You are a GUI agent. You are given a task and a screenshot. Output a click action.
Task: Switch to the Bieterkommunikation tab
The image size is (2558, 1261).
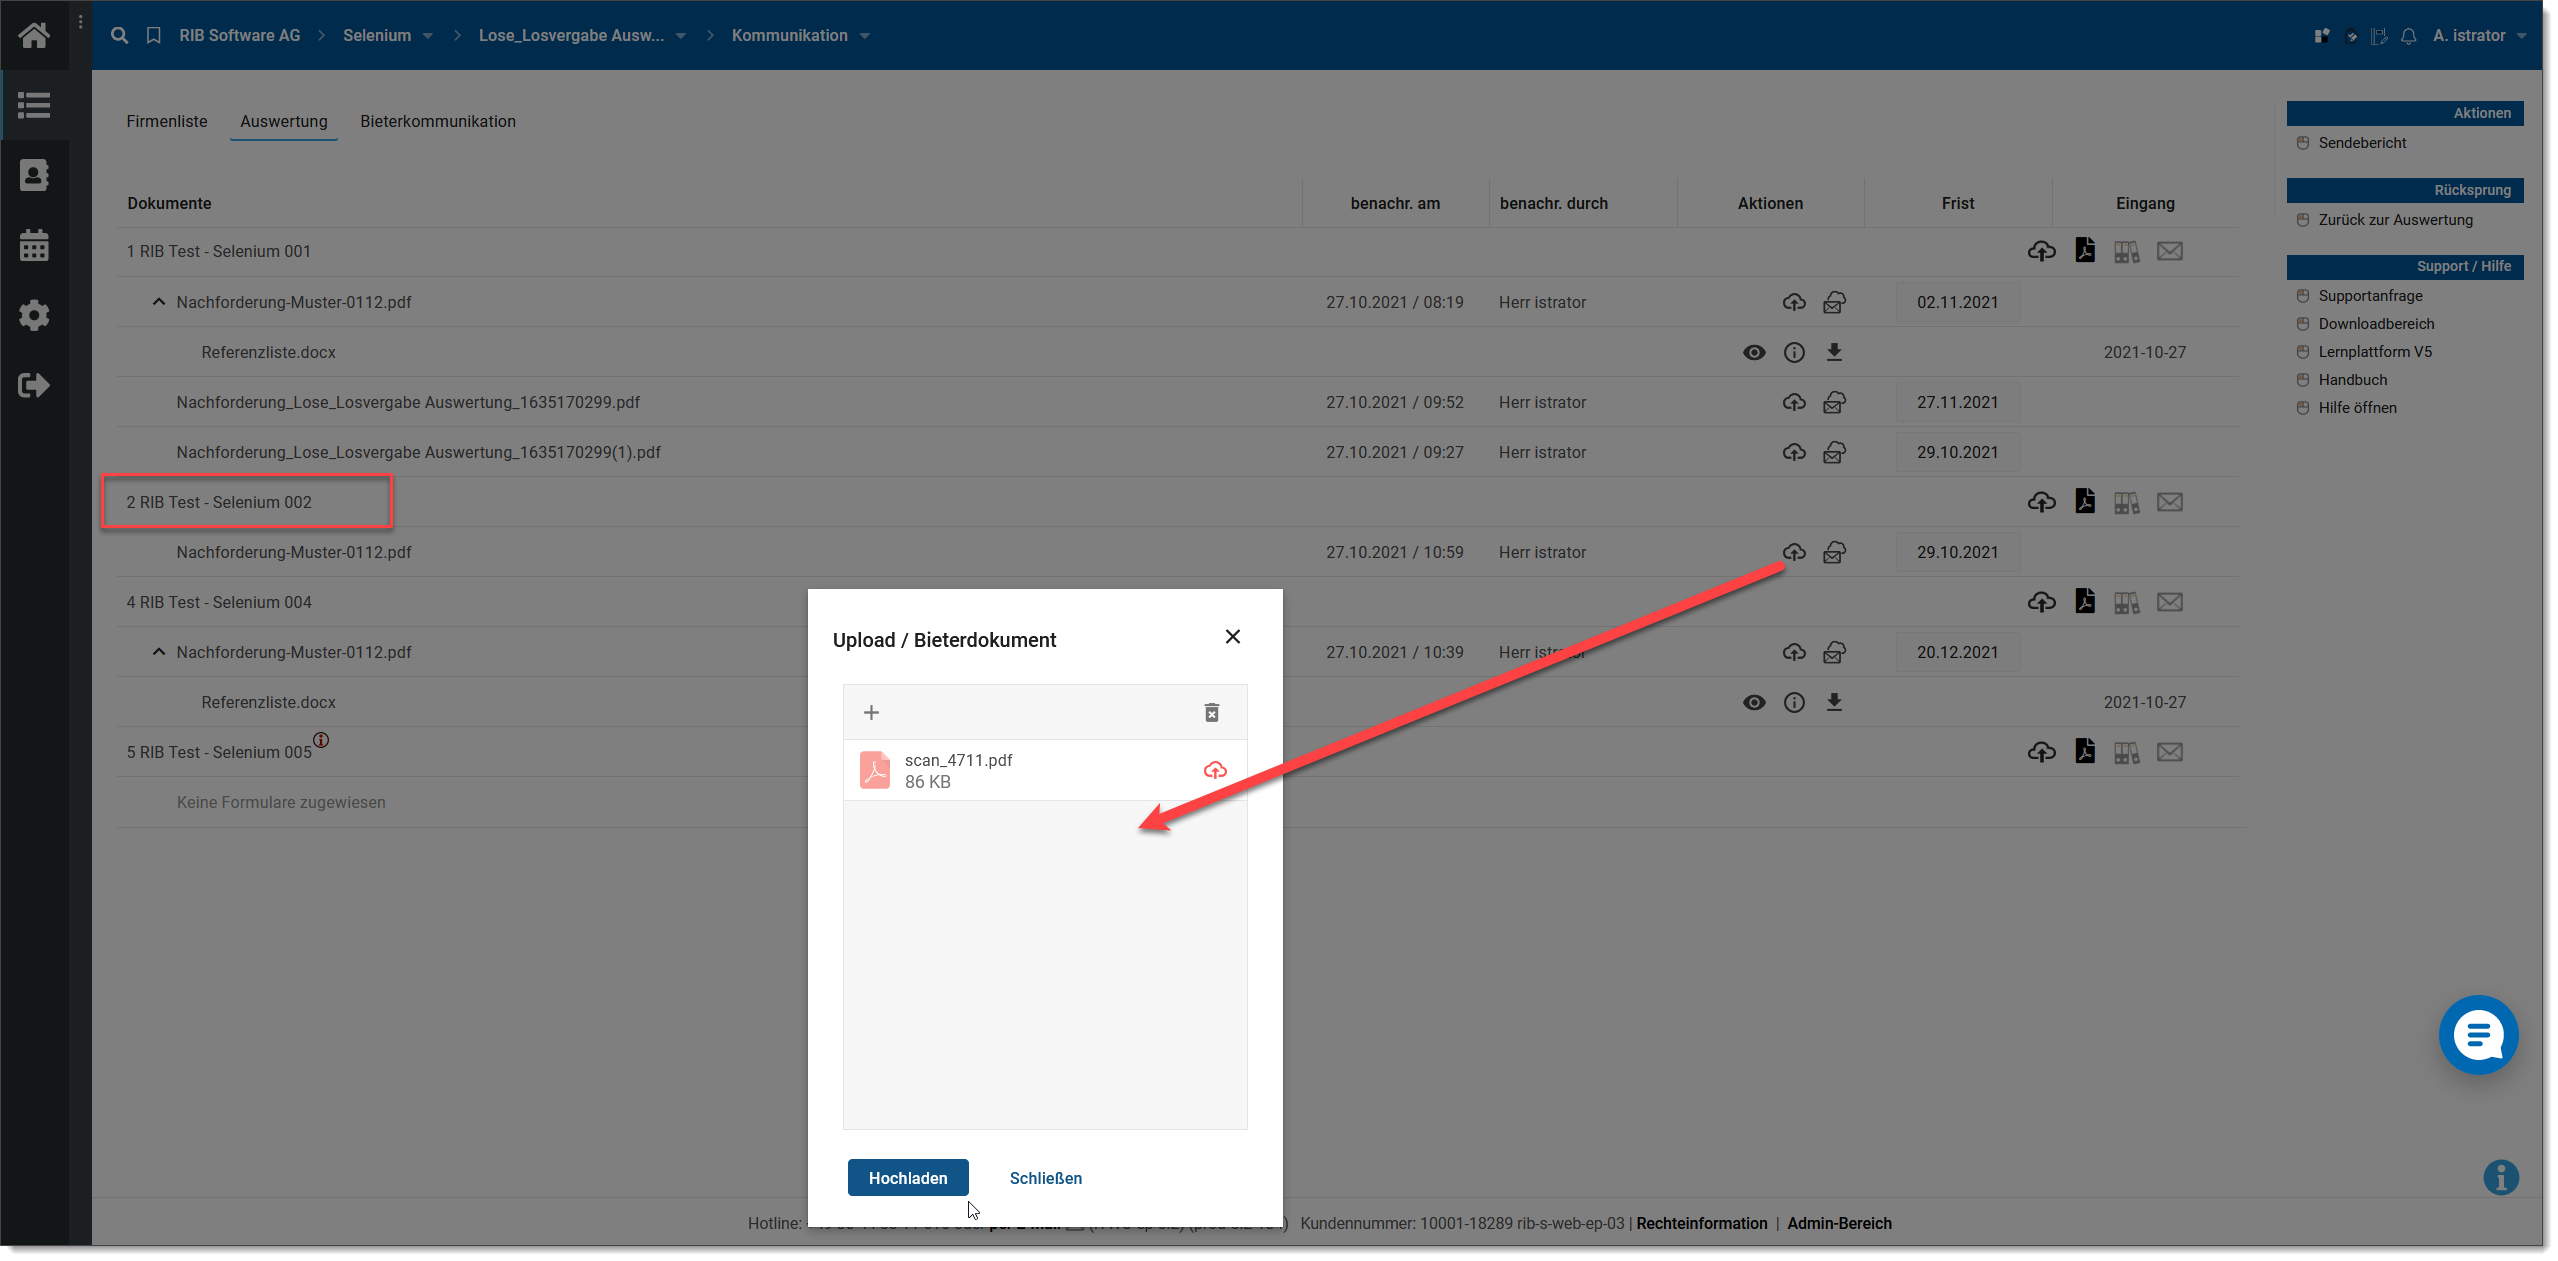coord(437,121)
